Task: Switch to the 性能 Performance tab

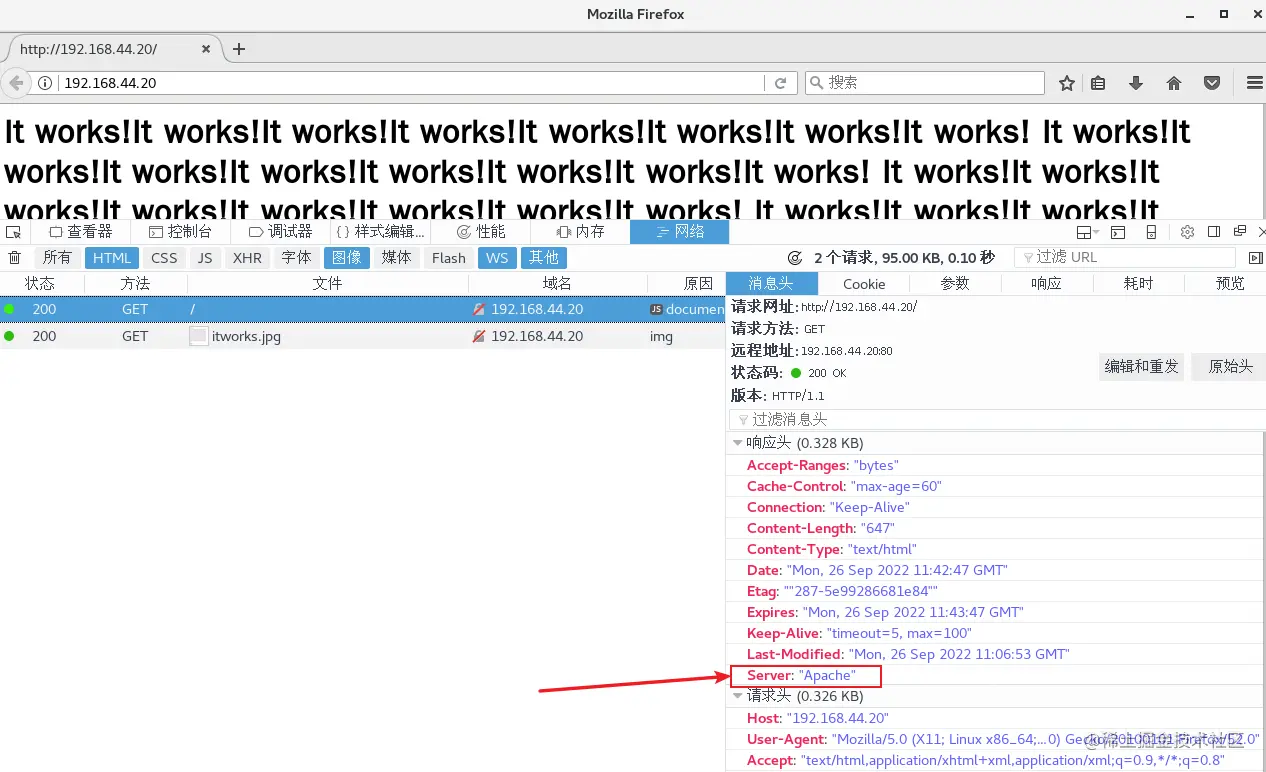Action: click(480, 232)
